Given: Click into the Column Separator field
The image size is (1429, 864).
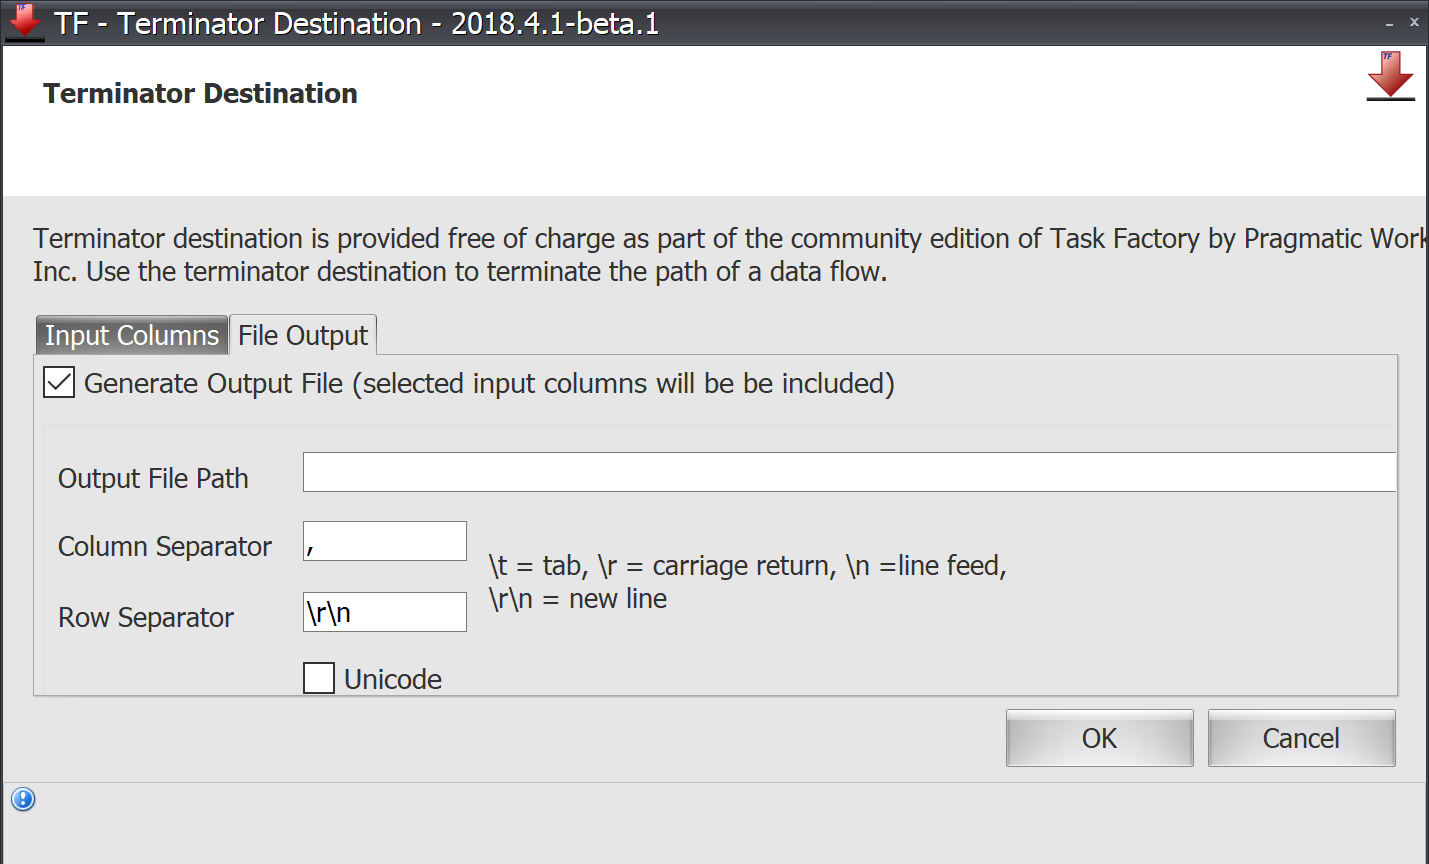Looking at the screenshot, I should point(385,541).
